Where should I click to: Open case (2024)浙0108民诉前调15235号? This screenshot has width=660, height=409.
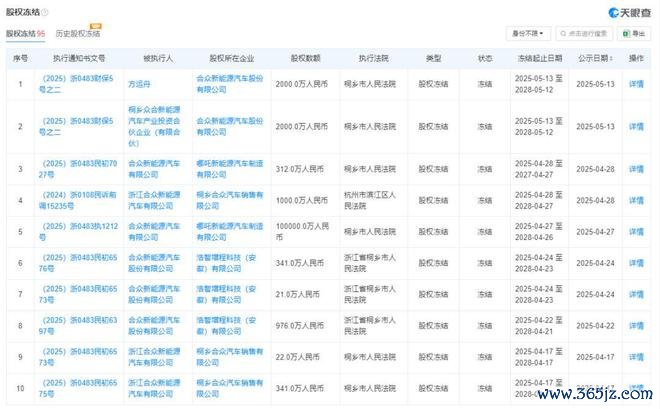pyautogui.click(x=77, y=201)
